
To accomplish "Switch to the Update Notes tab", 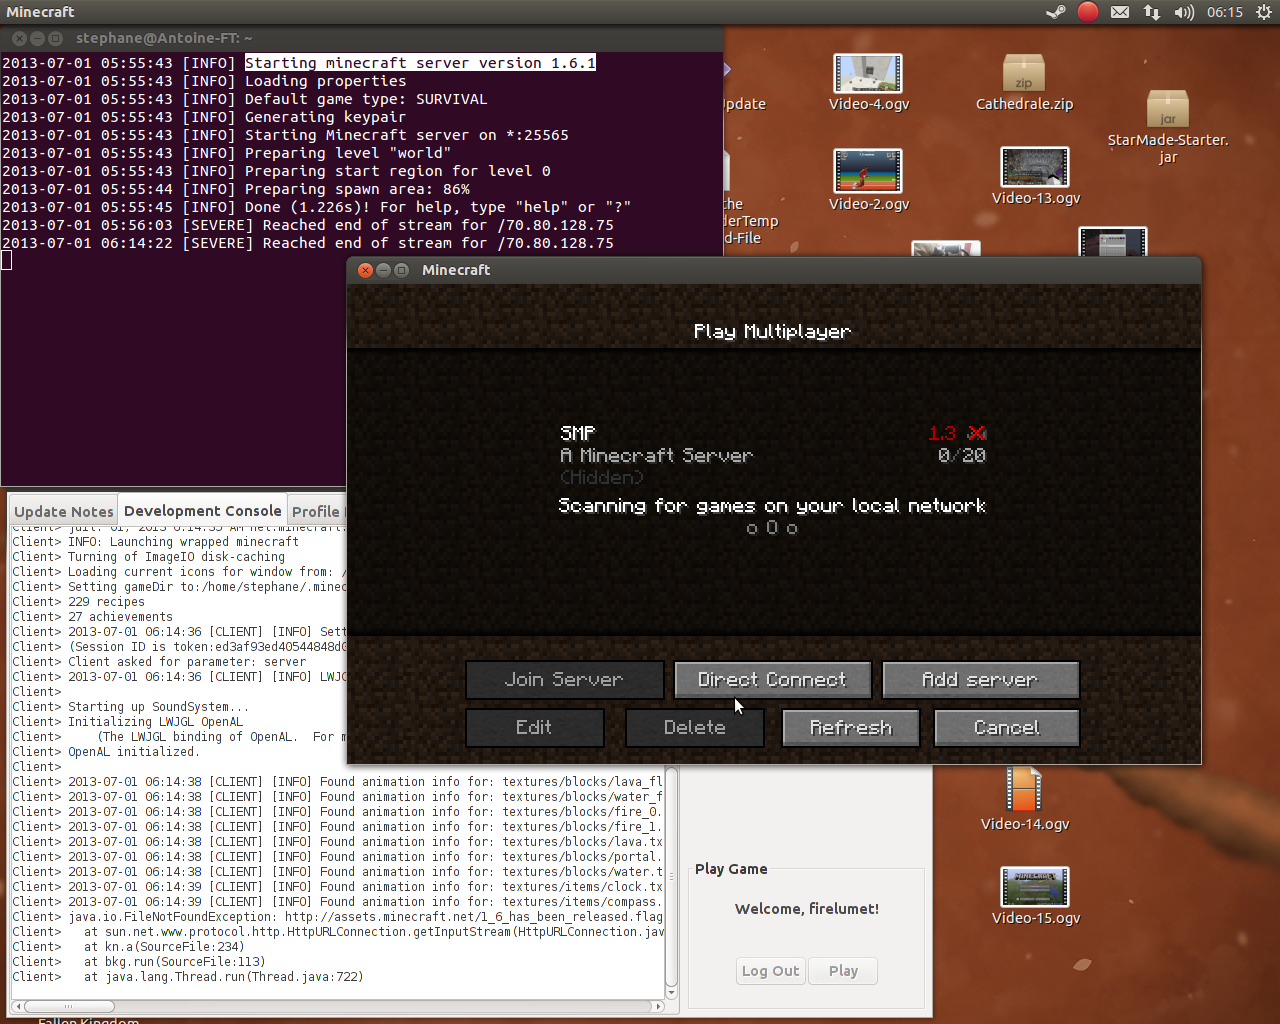I will [x=63, y=511].
